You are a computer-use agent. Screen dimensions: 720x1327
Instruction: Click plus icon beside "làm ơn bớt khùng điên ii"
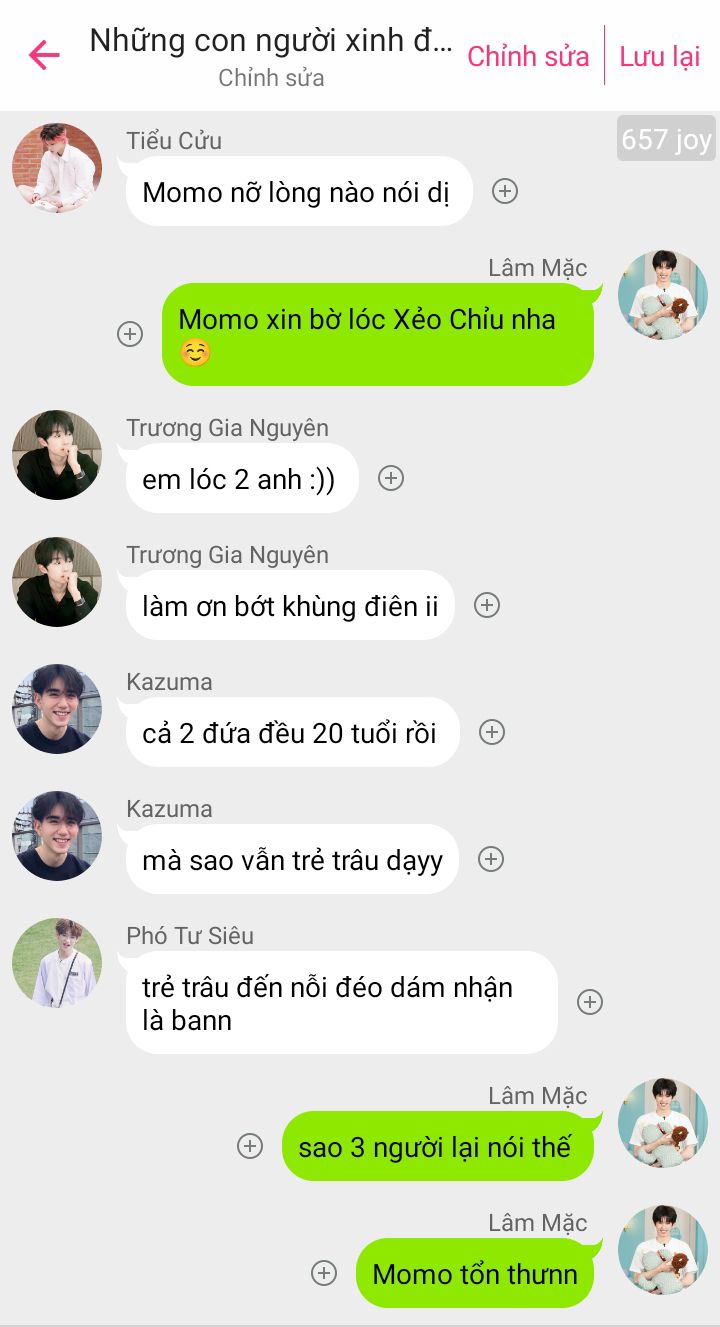coord(487,605)
